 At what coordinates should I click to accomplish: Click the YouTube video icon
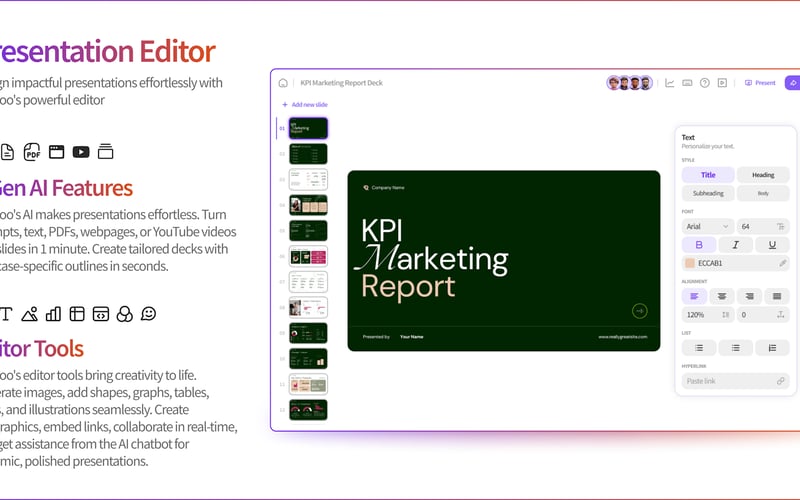click(x=81, y=152)
